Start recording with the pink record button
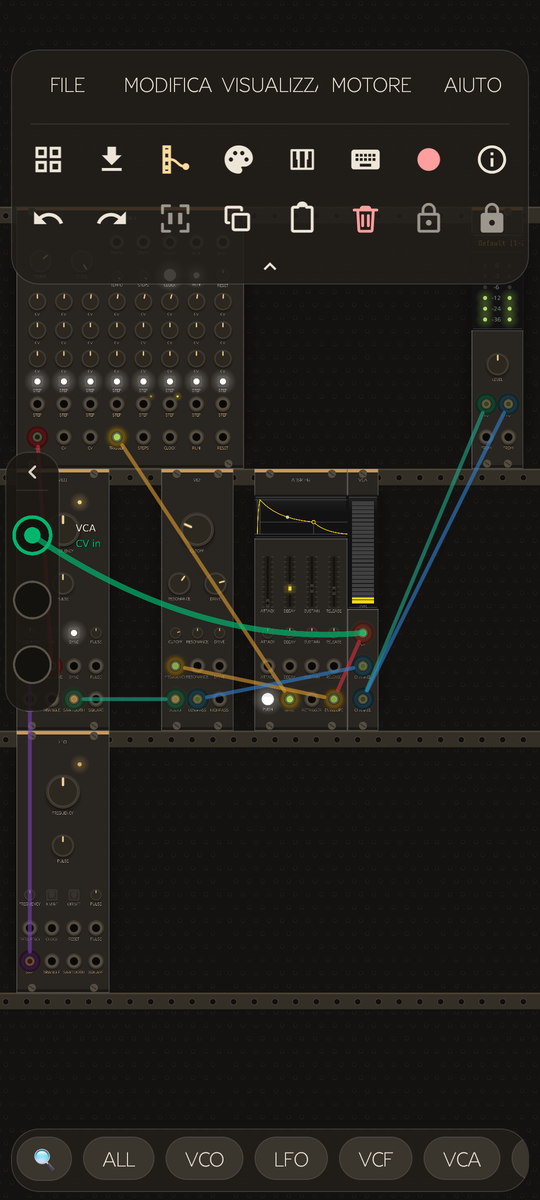The height and width of the screenshot is (1200, 540). pyautogui.click(x=428, y=159)
